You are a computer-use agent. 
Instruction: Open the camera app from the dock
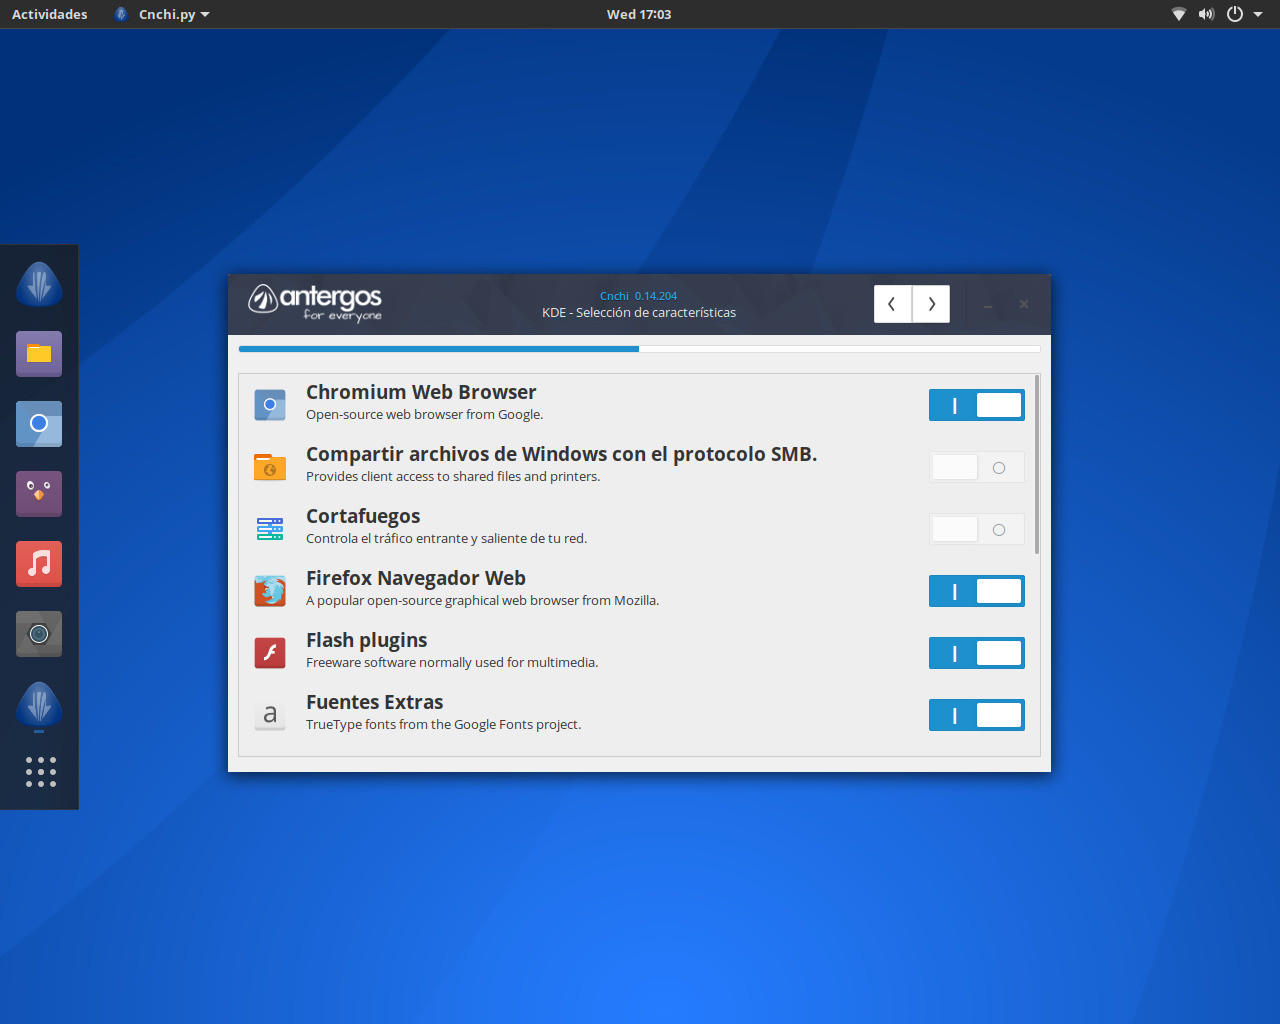click(39, 634)
